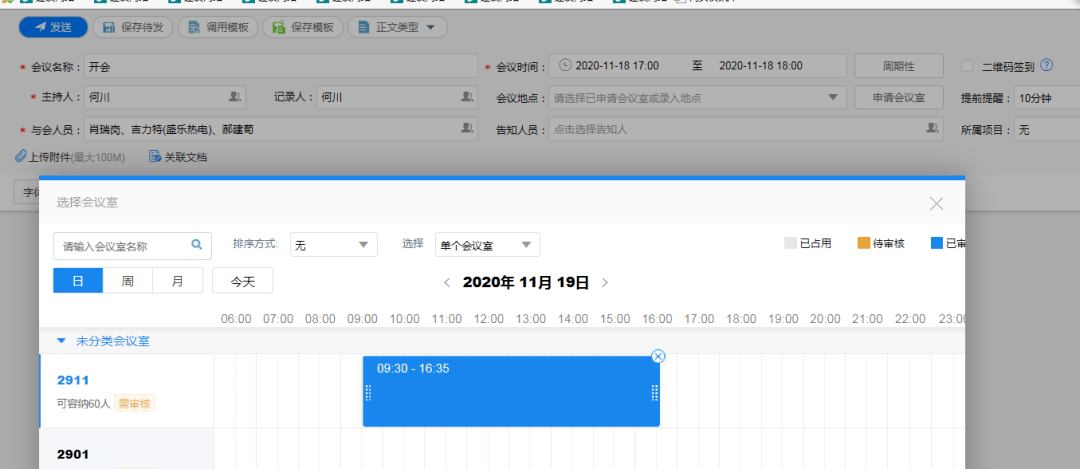Click the orange 待审核 legend swatch
1080x469 pixels.
point(864,243)
